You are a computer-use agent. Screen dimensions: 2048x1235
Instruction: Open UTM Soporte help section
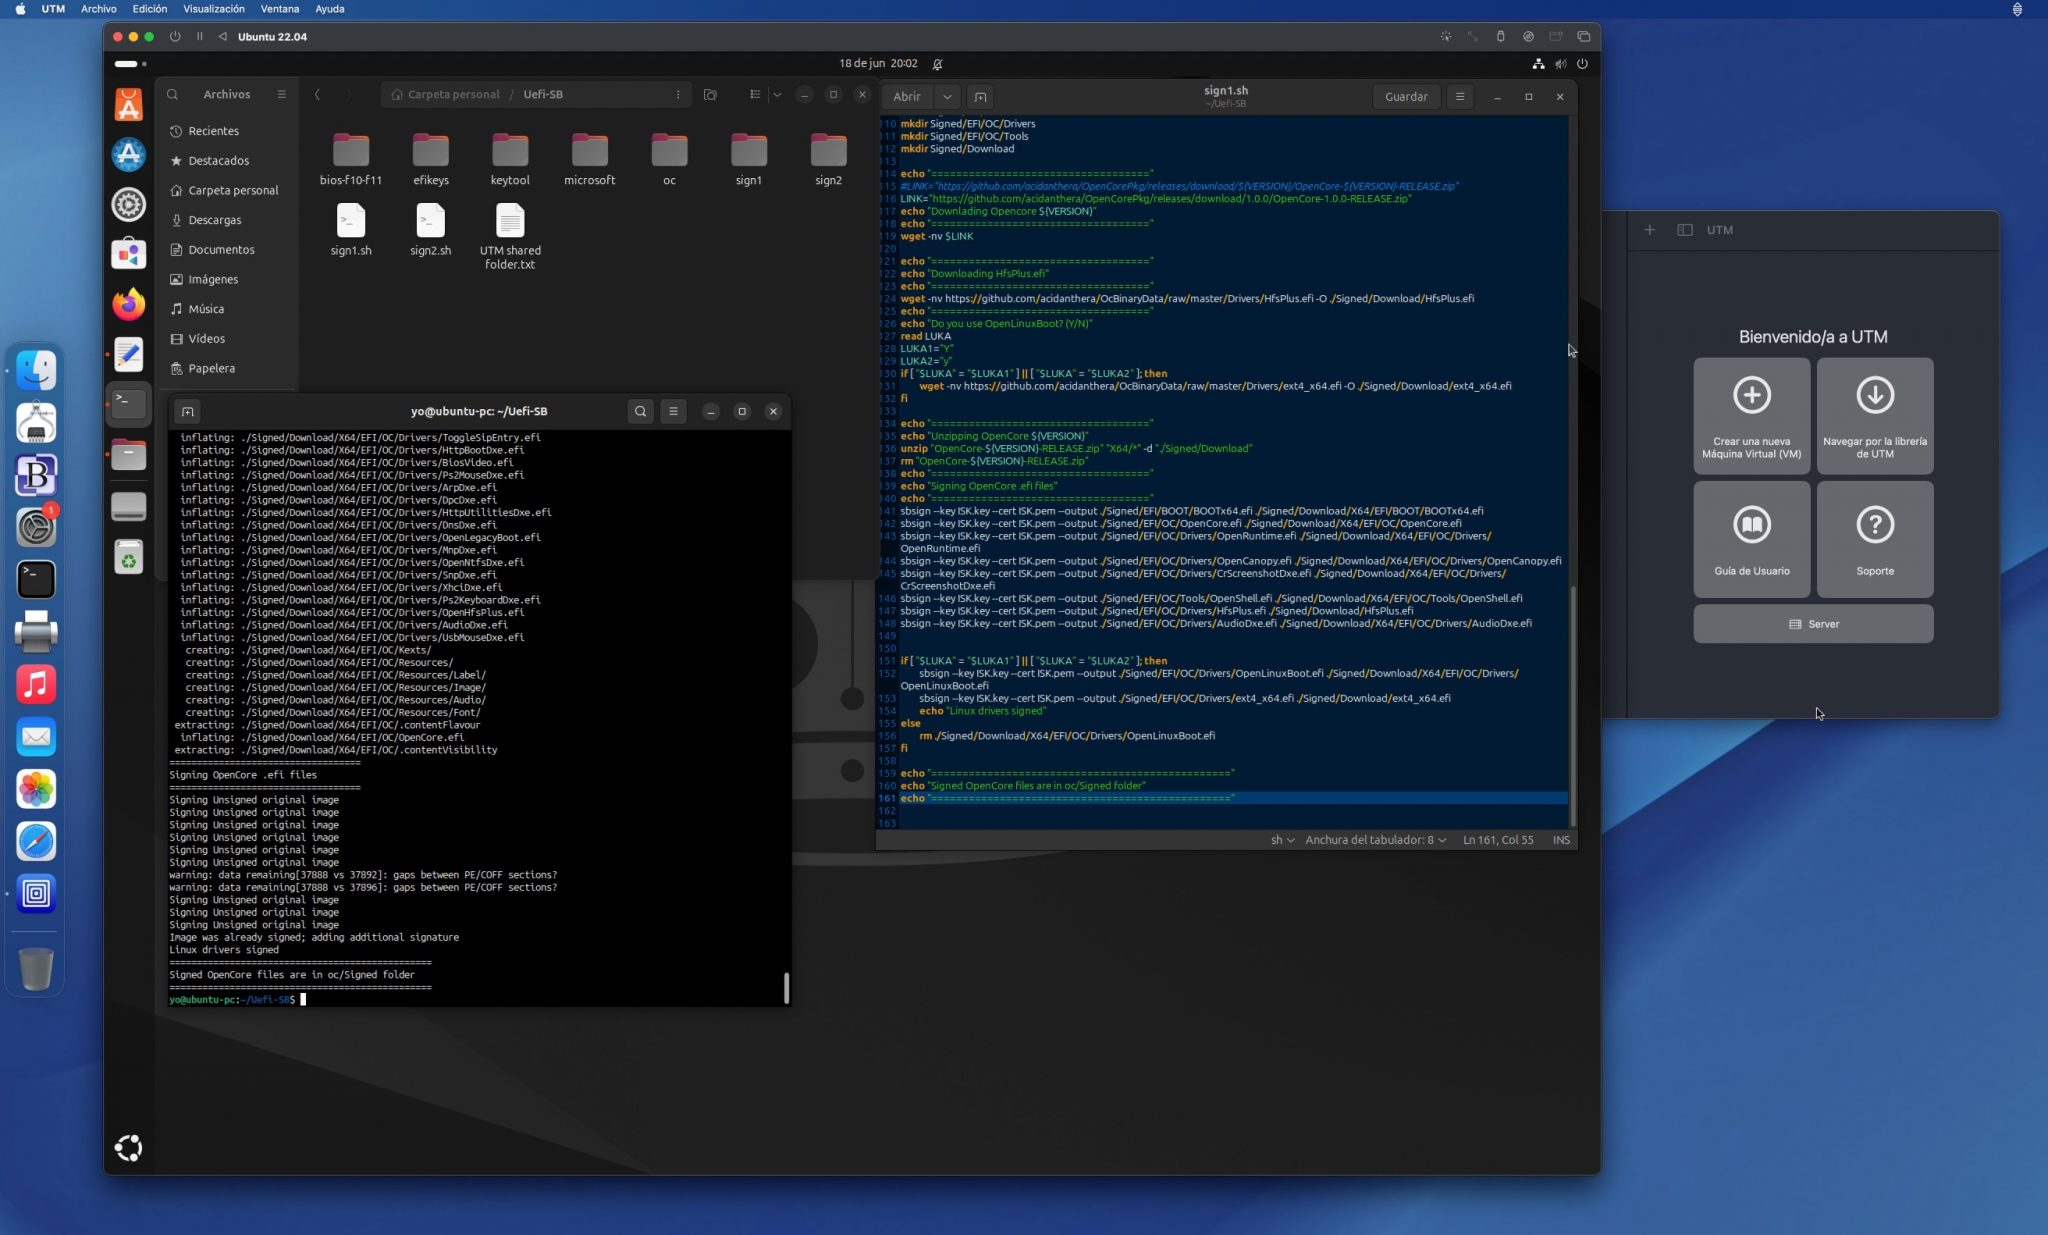(x=1874, y=538)
